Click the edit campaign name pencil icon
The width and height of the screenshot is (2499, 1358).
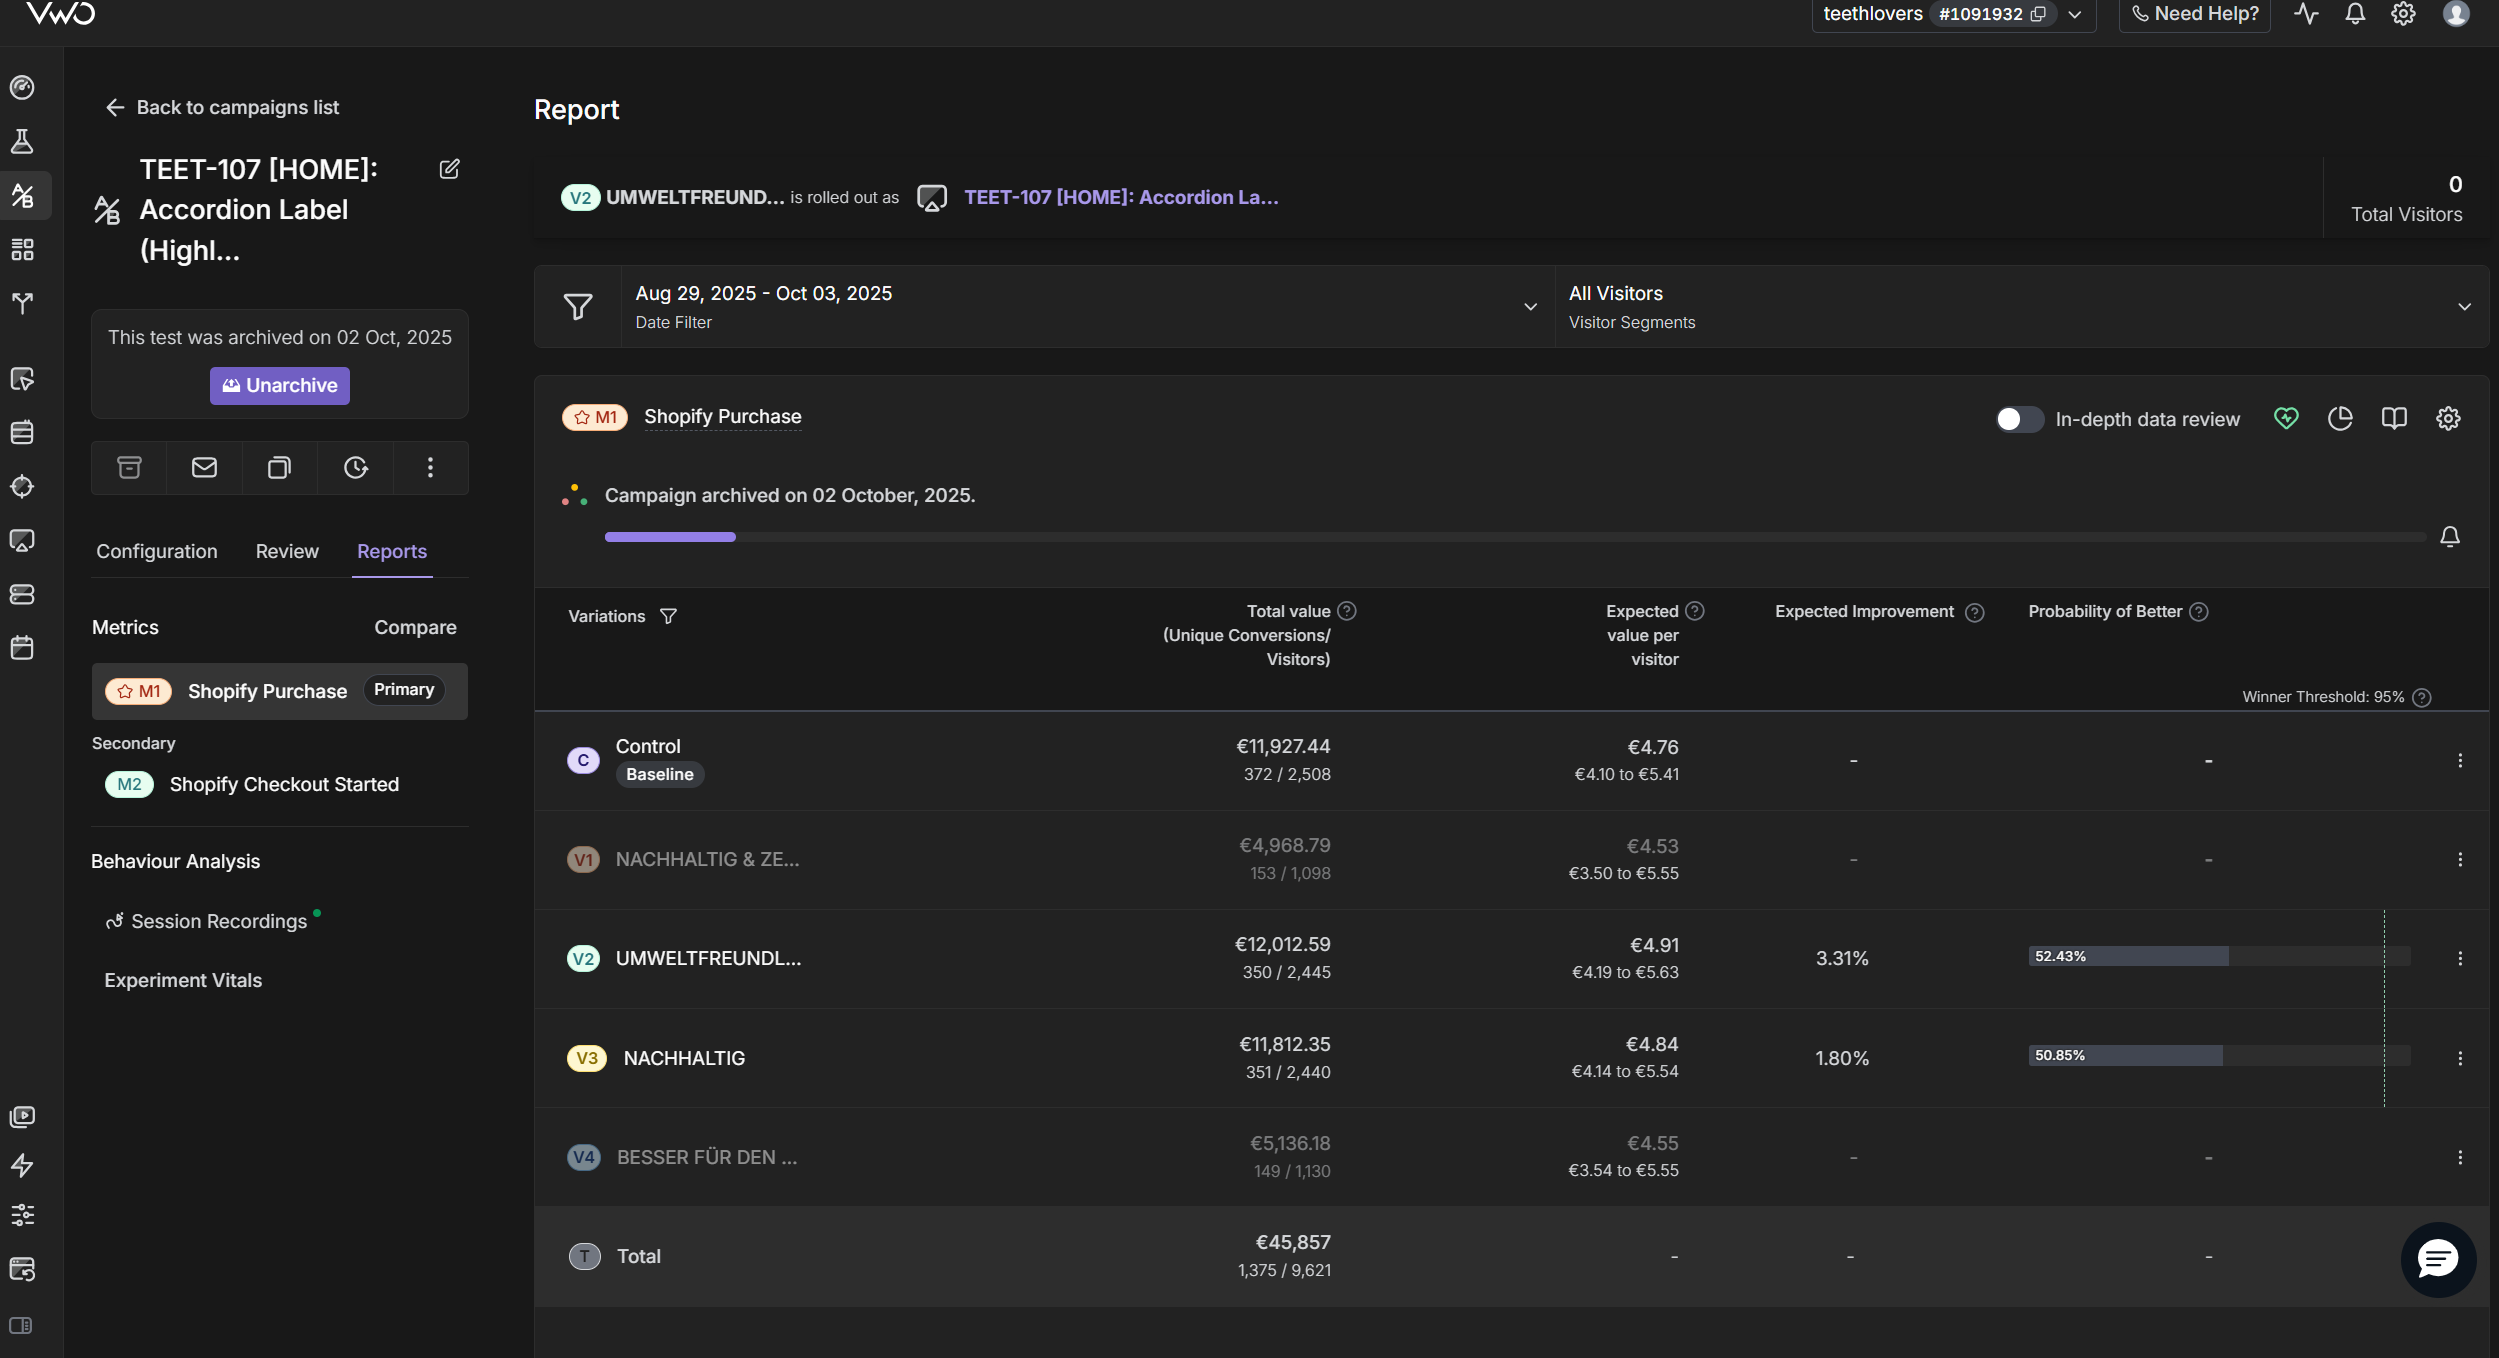pos(449,169)
